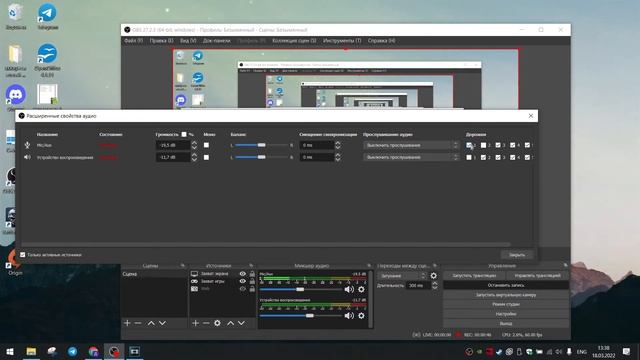Toggle track 2 checkbox for playback device
640x360 pixels.
tap(483, 157)
